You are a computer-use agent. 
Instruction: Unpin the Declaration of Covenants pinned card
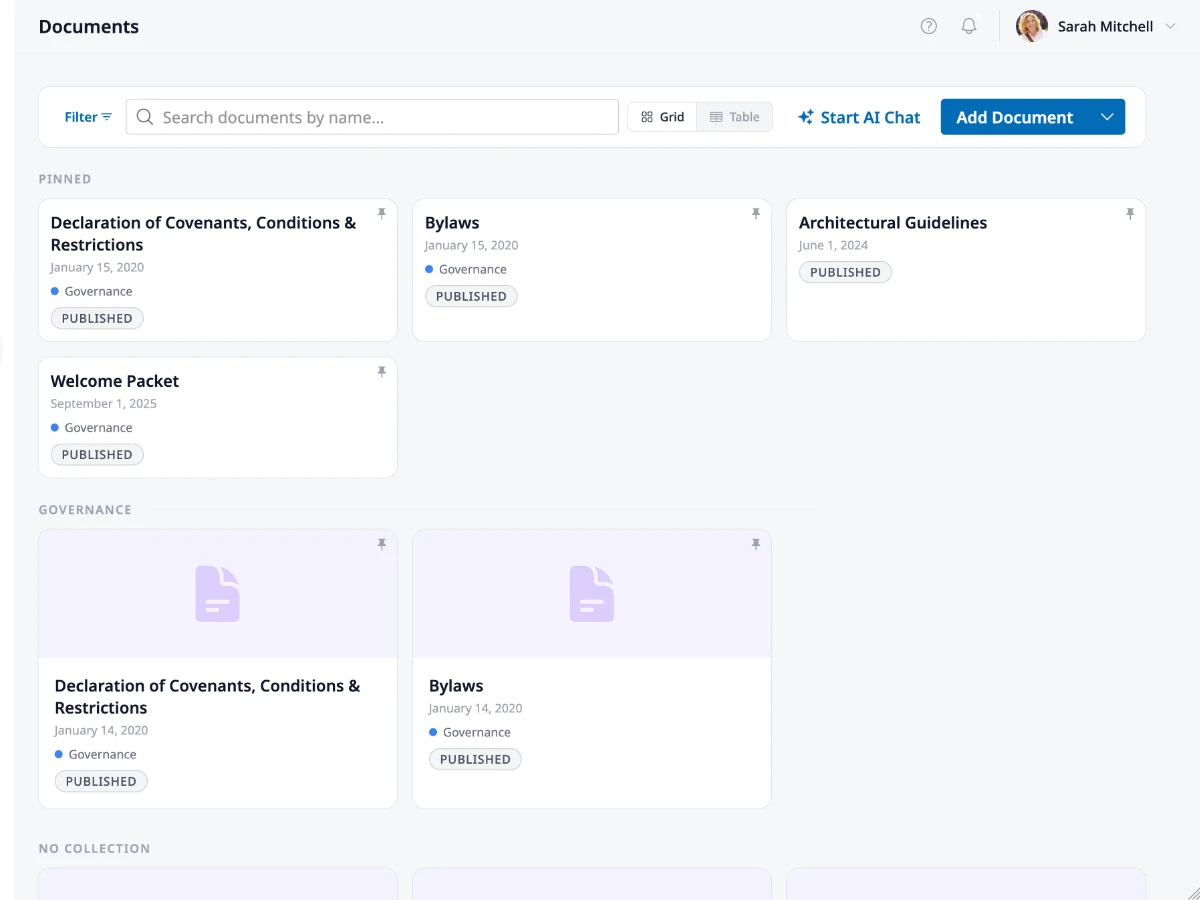point(381,213)
